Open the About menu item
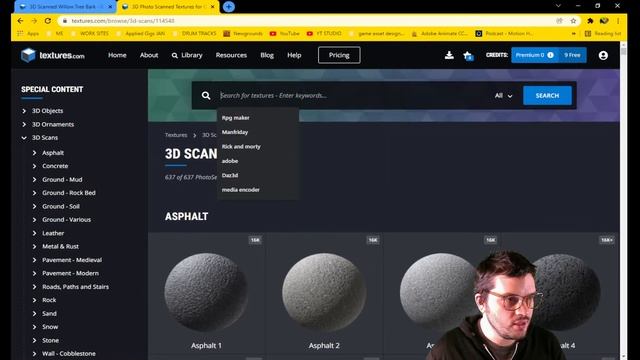The height and width of the screenshot is (360, 640). (x=149, y=55)
